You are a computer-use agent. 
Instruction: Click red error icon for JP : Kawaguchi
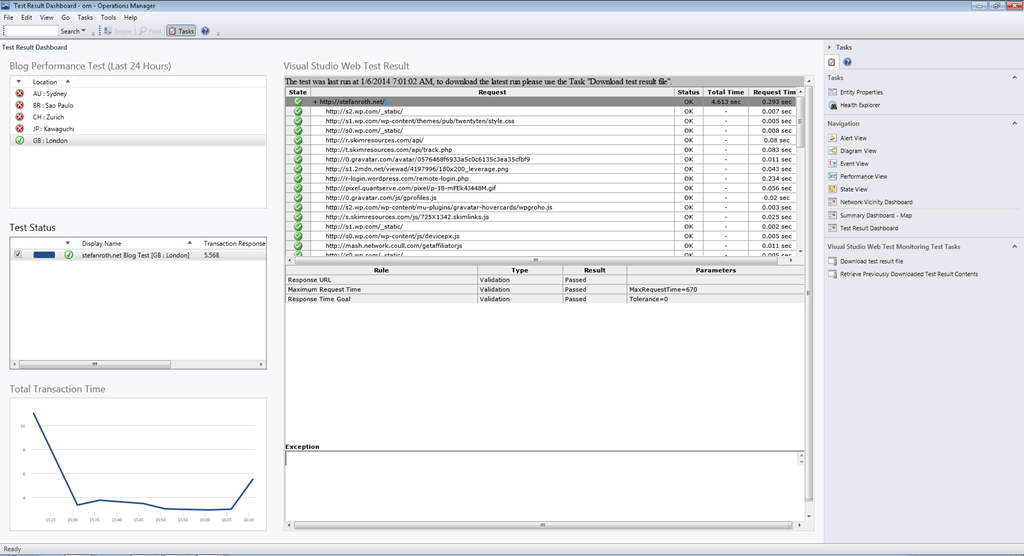(x=20, y=129)
